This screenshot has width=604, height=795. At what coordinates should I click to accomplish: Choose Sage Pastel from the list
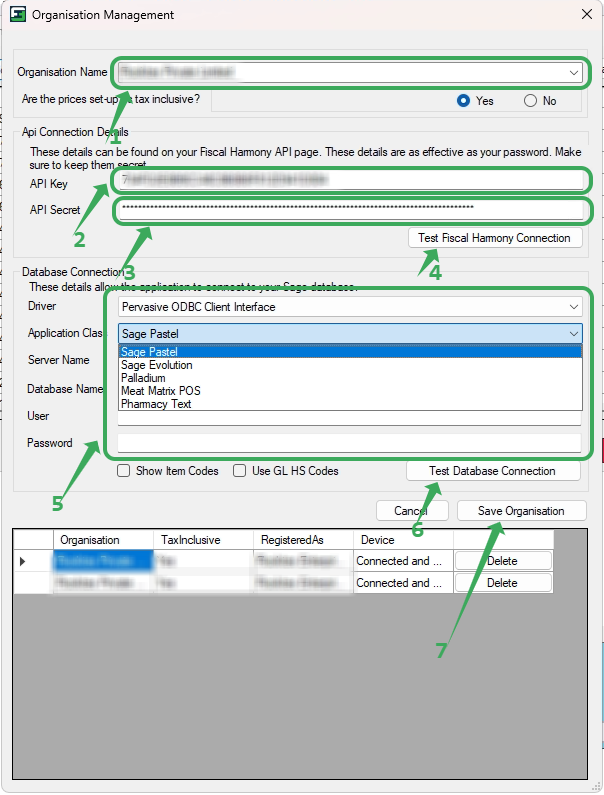350,352
